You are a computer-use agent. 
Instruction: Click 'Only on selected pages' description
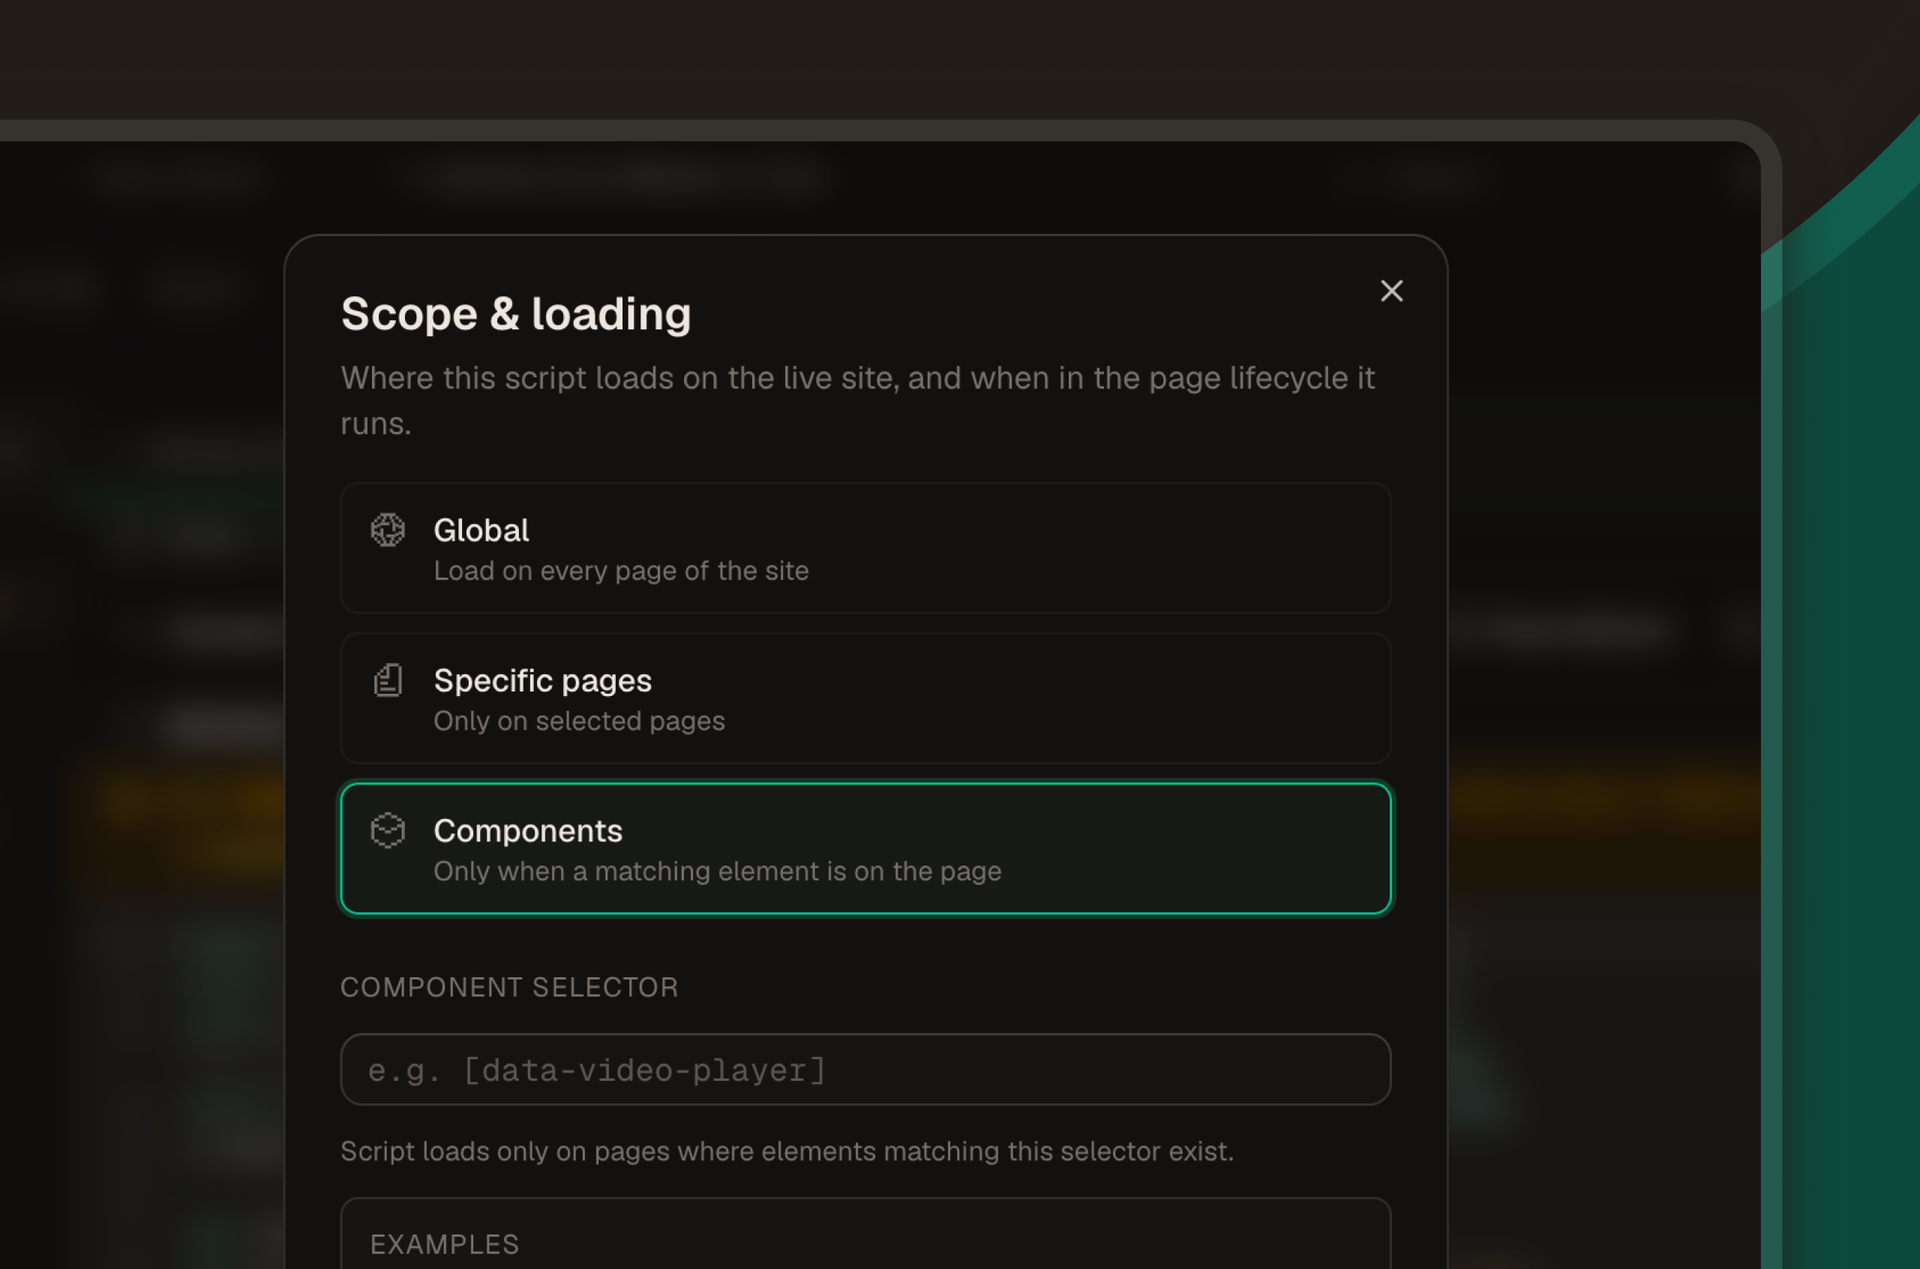pos(579,721)
